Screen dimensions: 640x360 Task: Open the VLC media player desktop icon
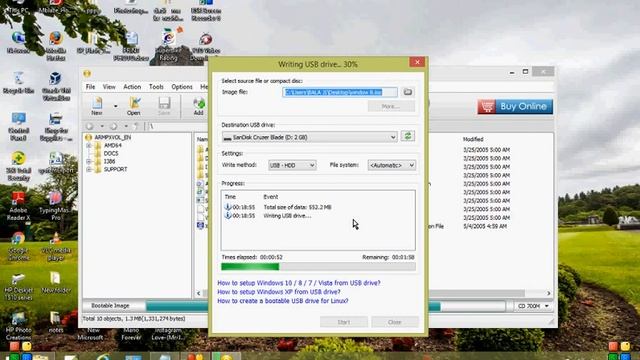click(x=56, y=246)
